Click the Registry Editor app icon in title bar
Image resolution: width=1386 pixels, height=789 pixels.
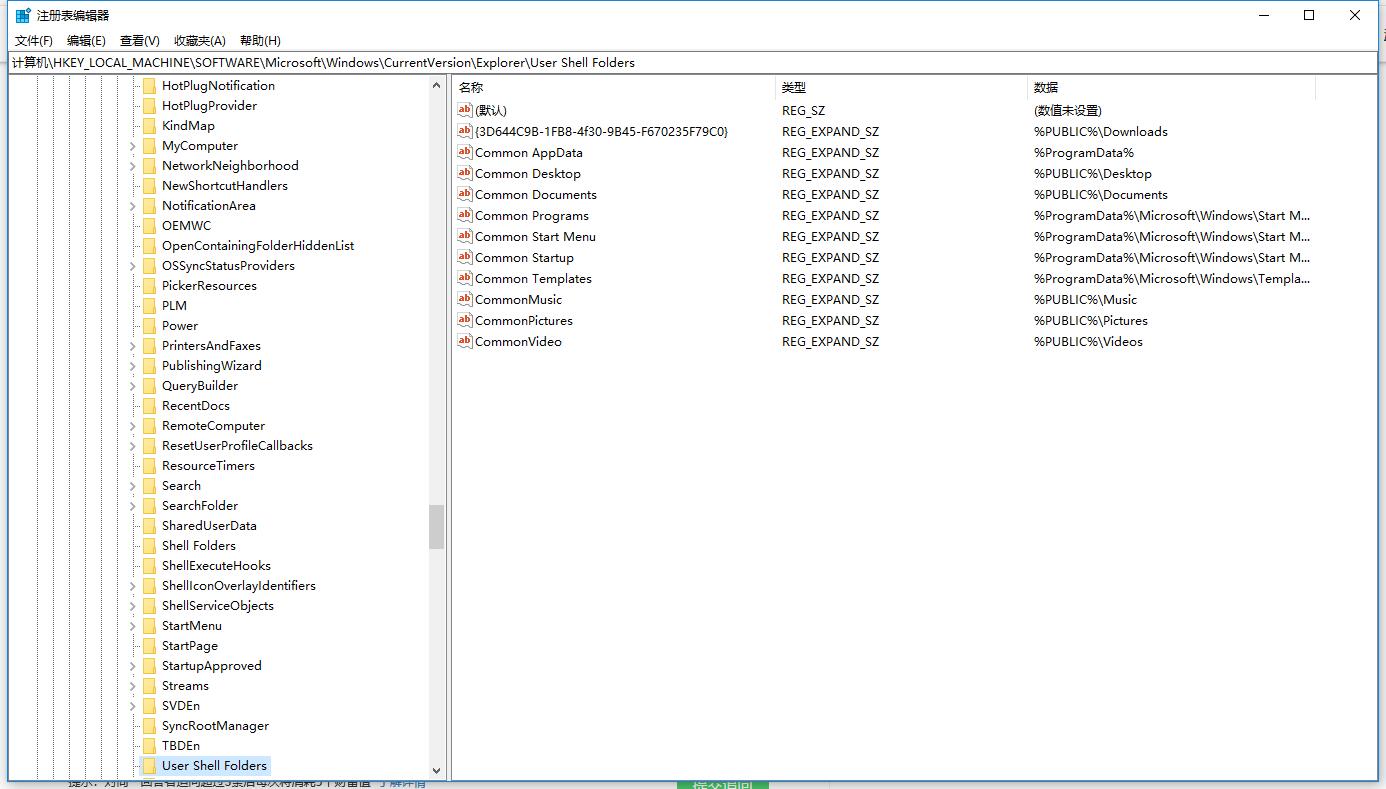pos(22,15)
